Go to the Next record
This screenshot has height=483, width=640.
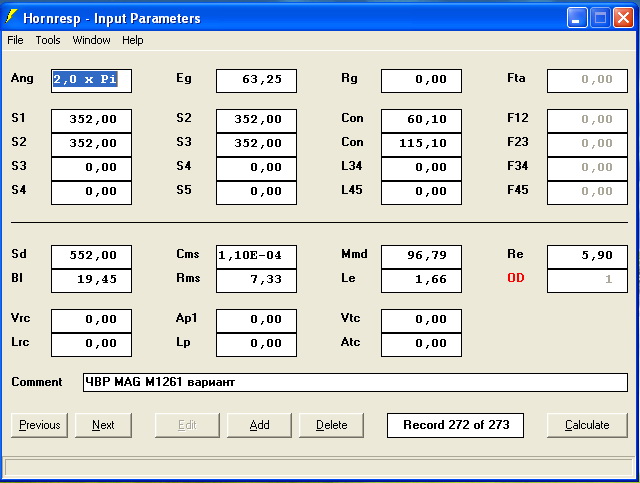(x=103, y=425)
